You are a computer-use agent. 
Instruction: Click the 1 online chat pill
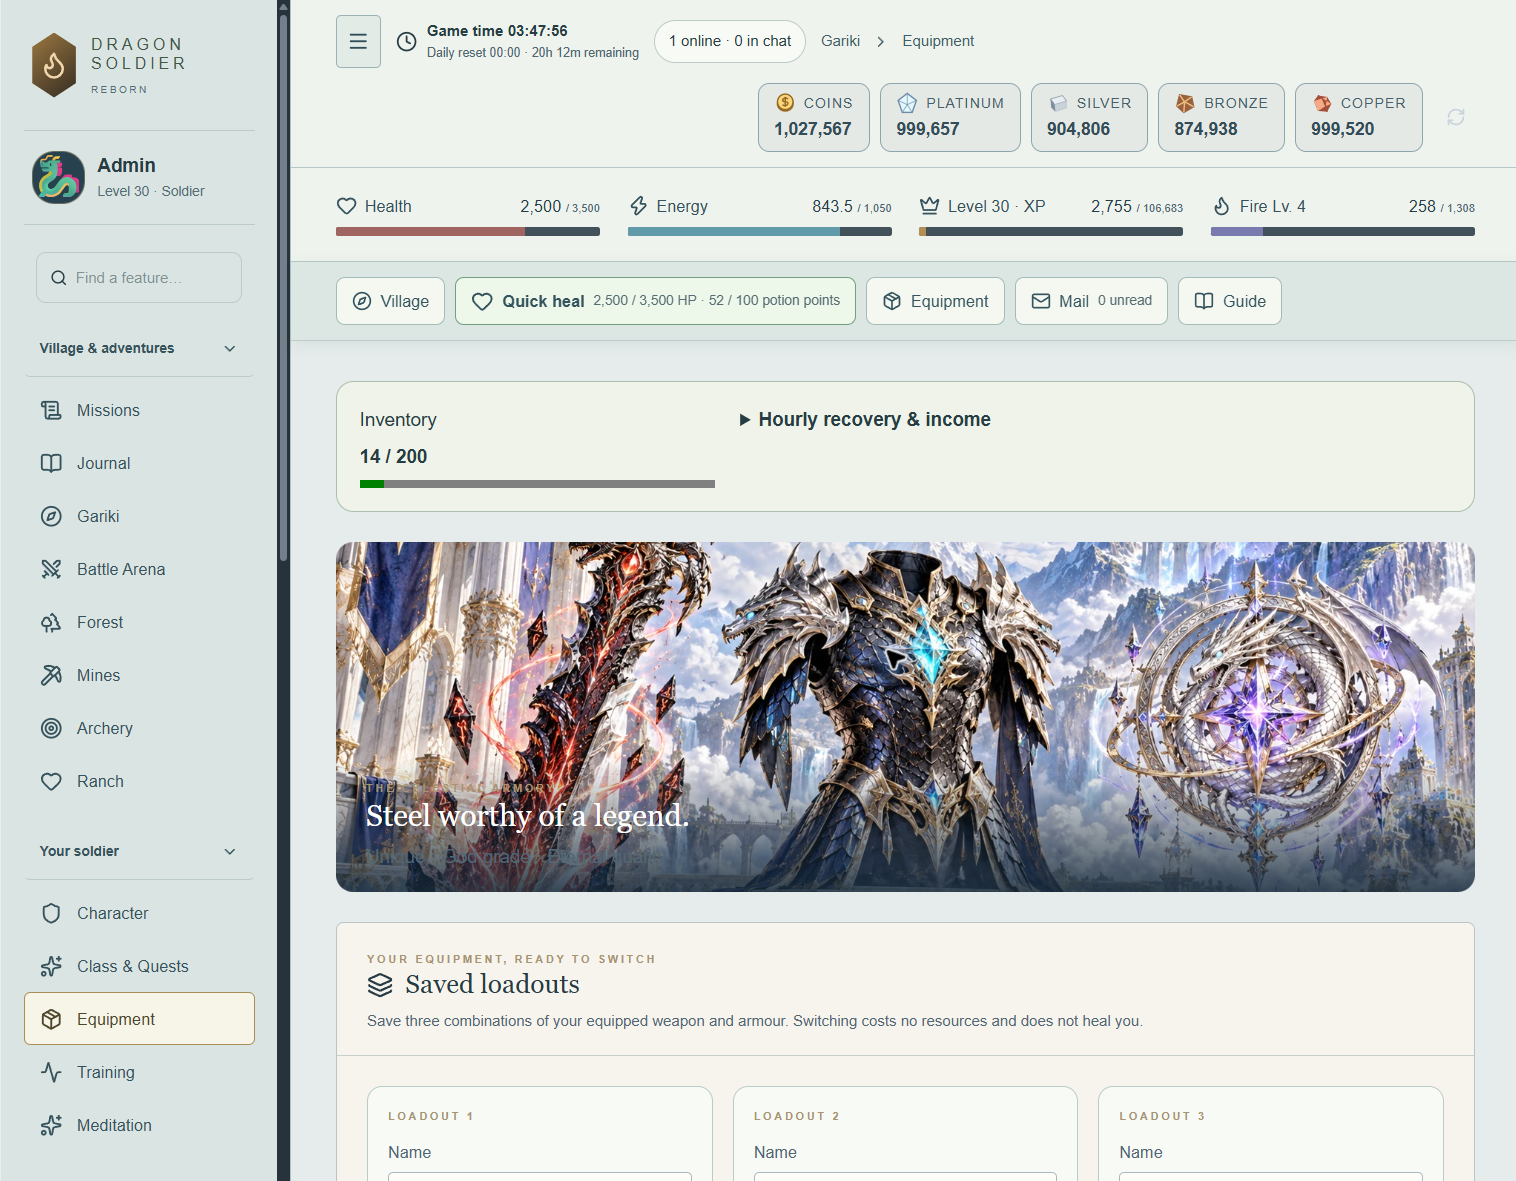click(x=730, y=41)
